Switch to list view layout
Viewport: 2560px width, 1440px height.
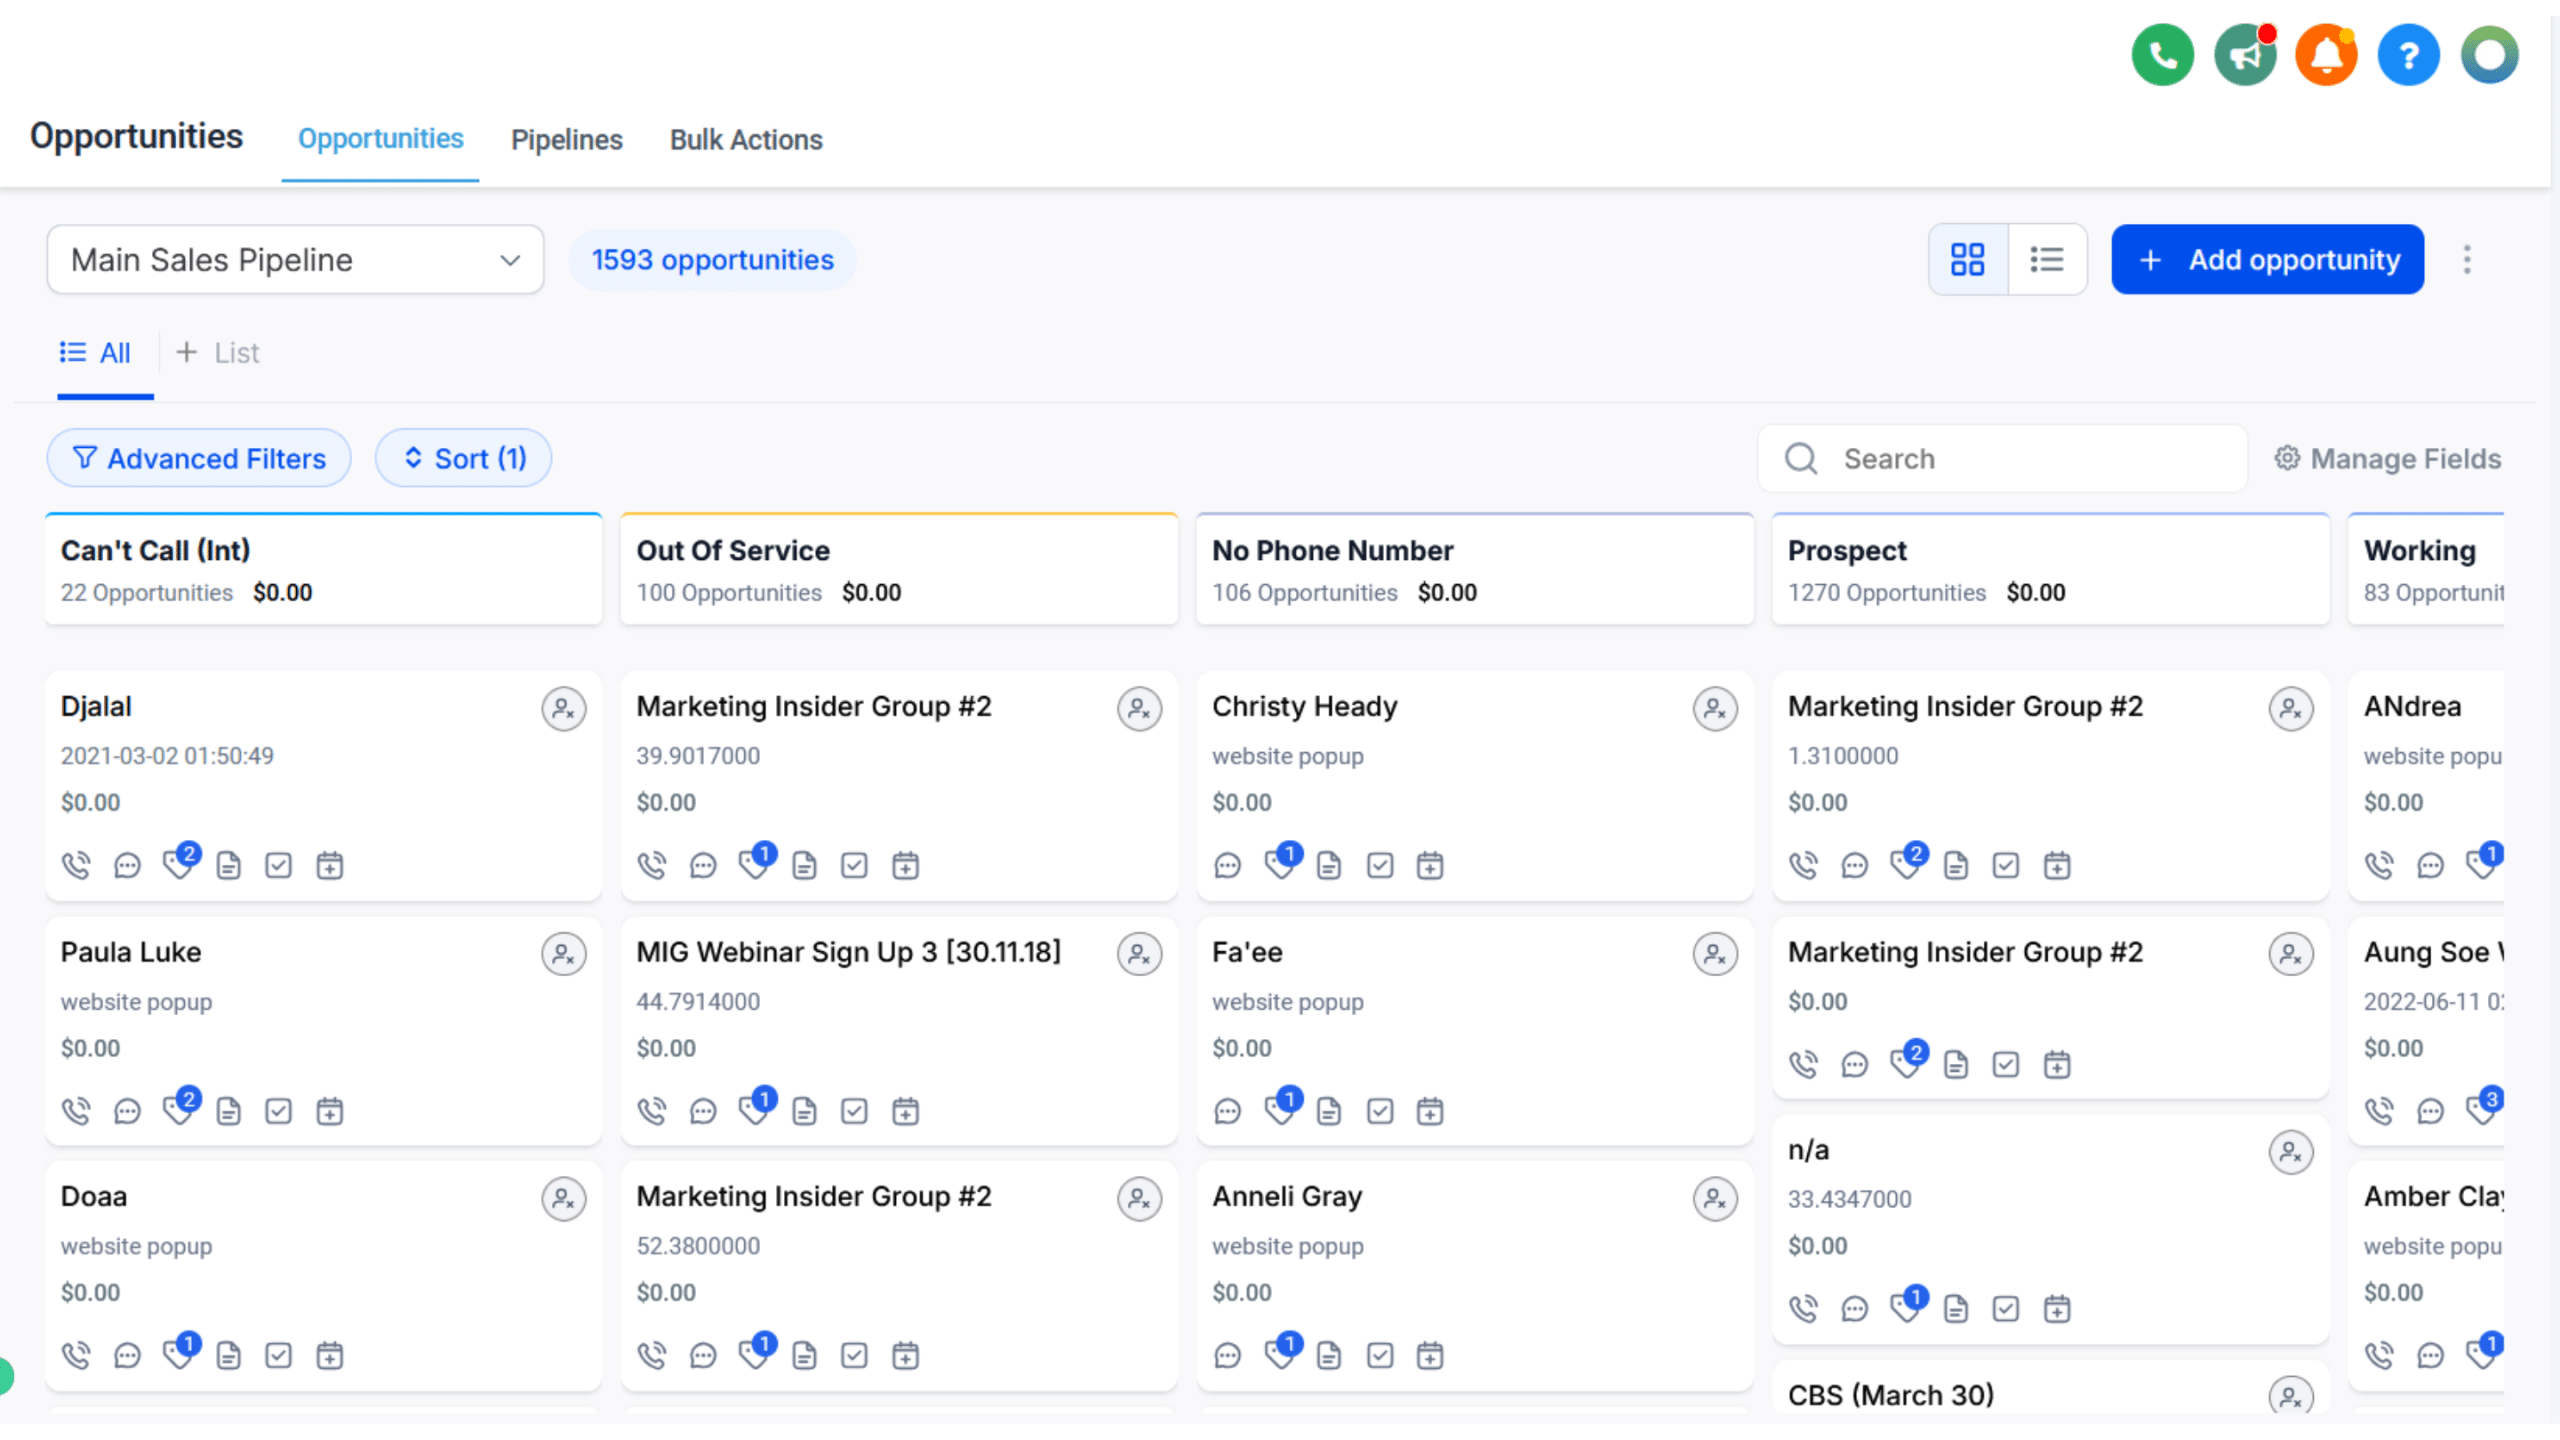coord(2047,260)
